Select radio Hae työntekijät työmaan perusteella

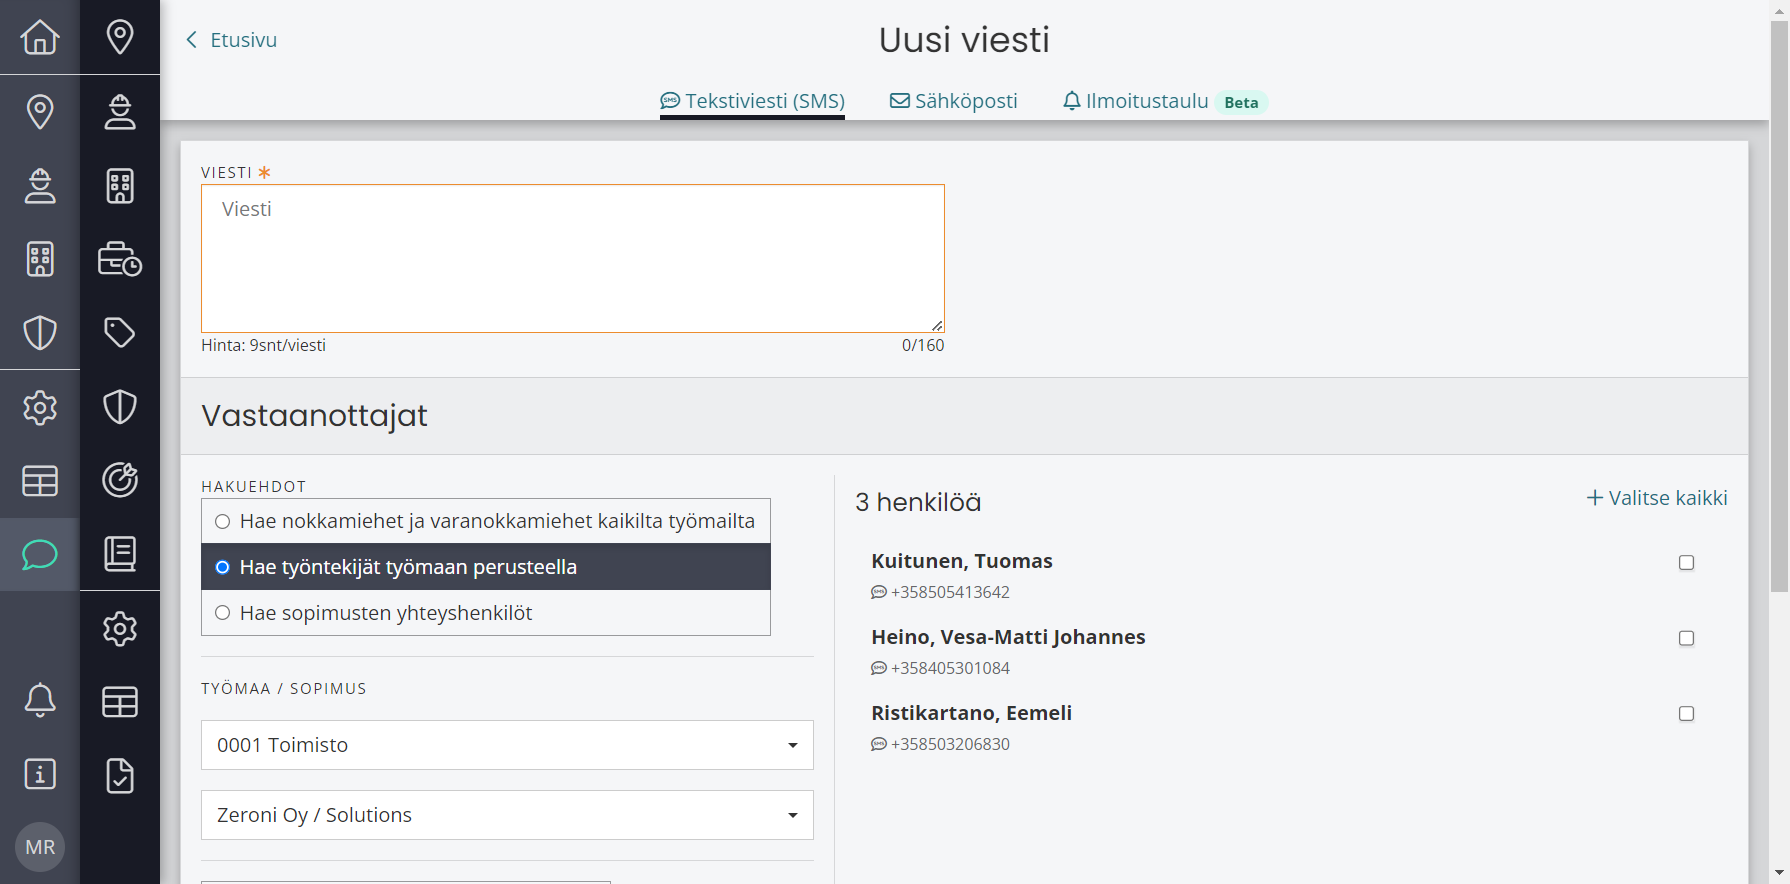pyautogui.click(x=223, y=567)
